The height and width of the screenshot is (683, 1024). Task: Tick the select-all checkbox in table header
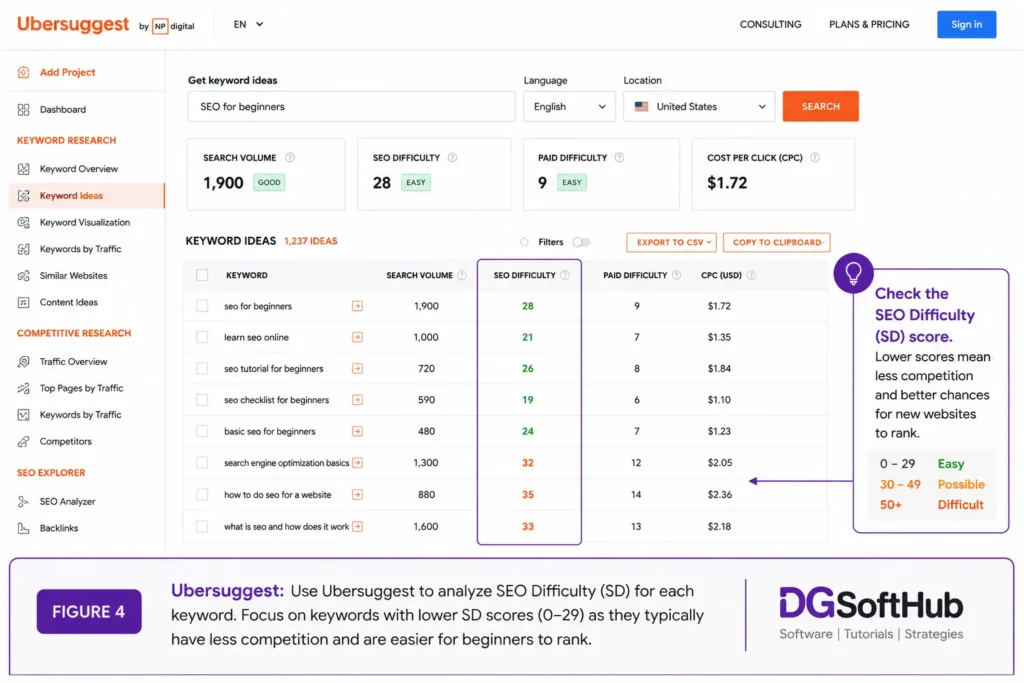pyautogui.click(x=202, y=275)
